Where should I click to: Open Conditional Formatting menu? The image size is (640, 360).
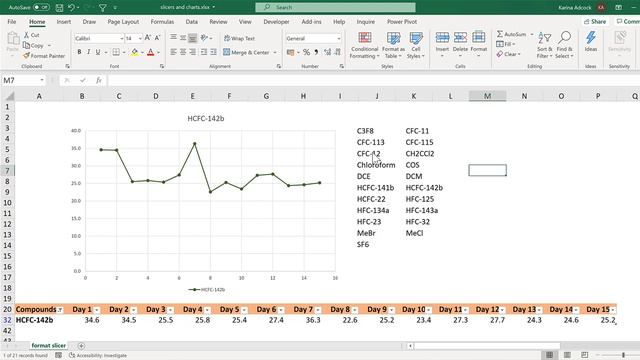[x=364, y=45]
